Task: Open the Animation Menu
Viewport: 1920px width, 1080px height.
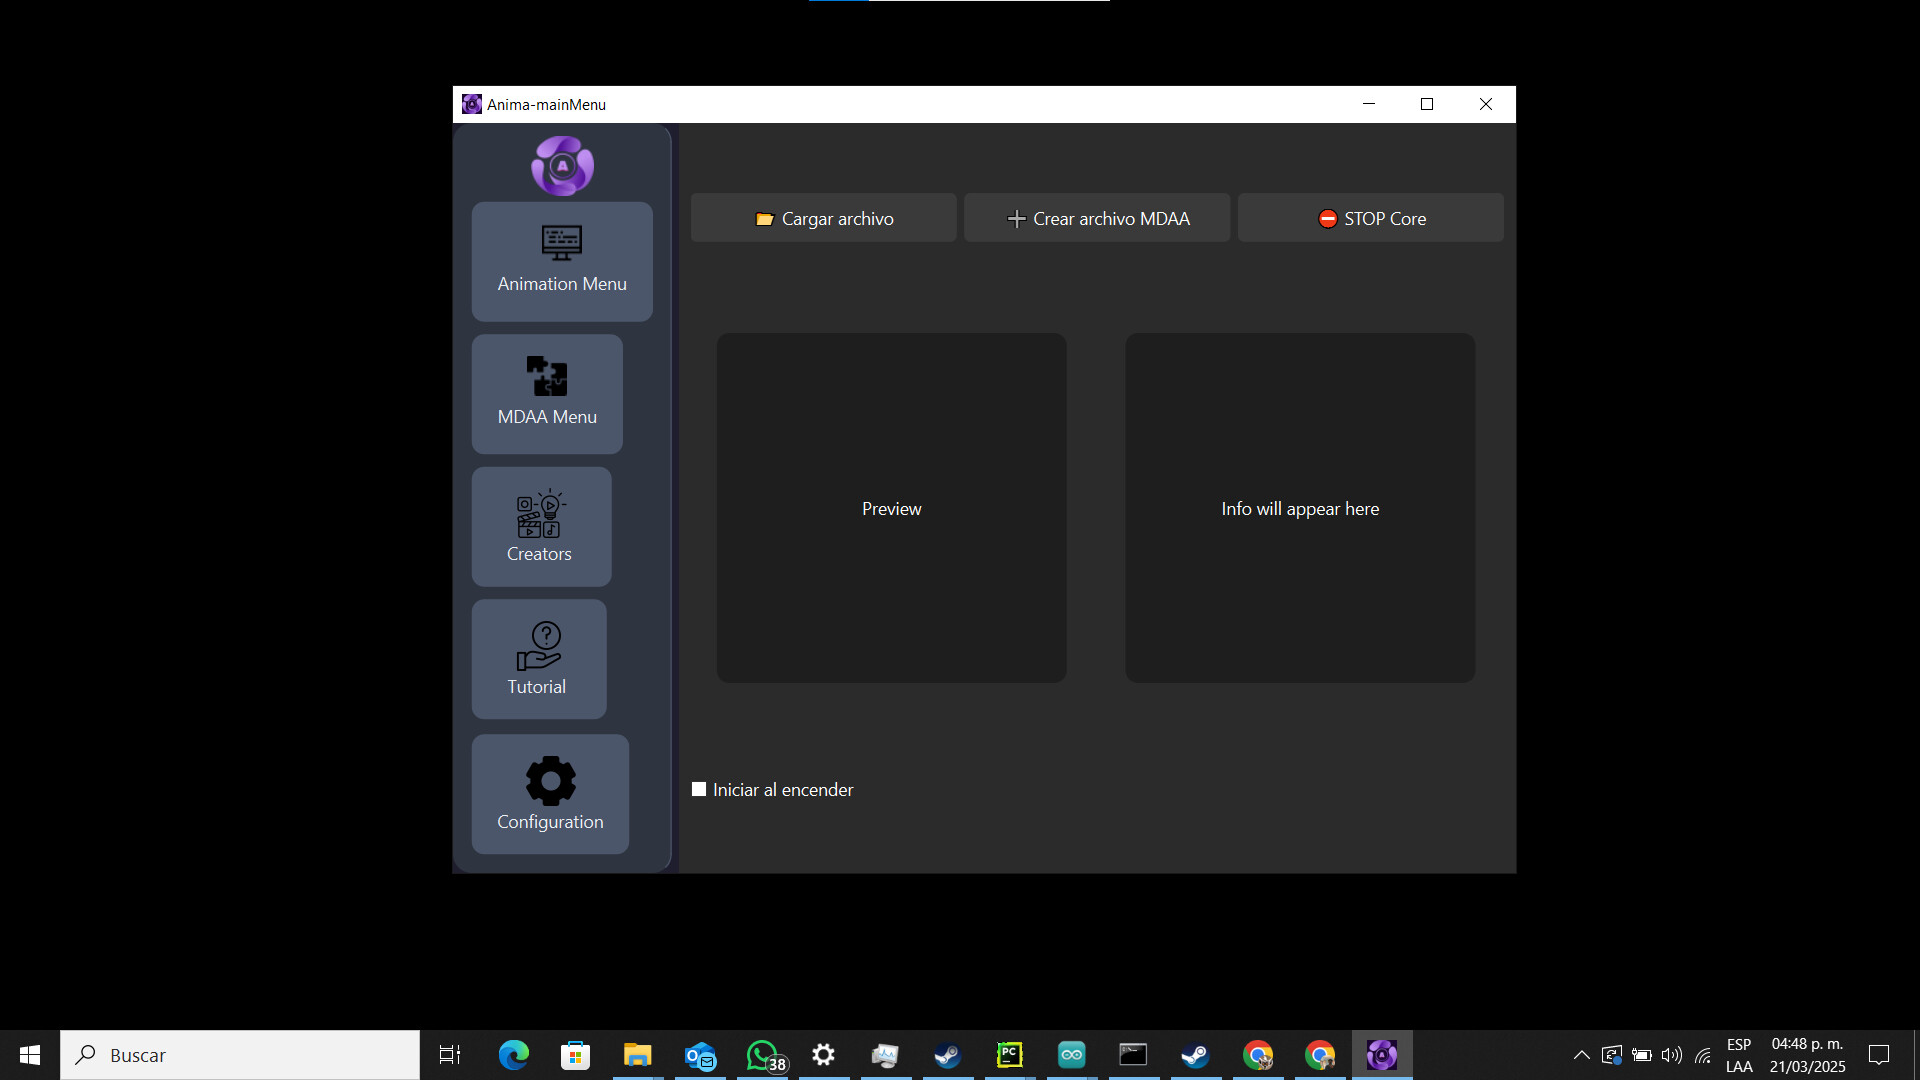Action: [561, 262]
